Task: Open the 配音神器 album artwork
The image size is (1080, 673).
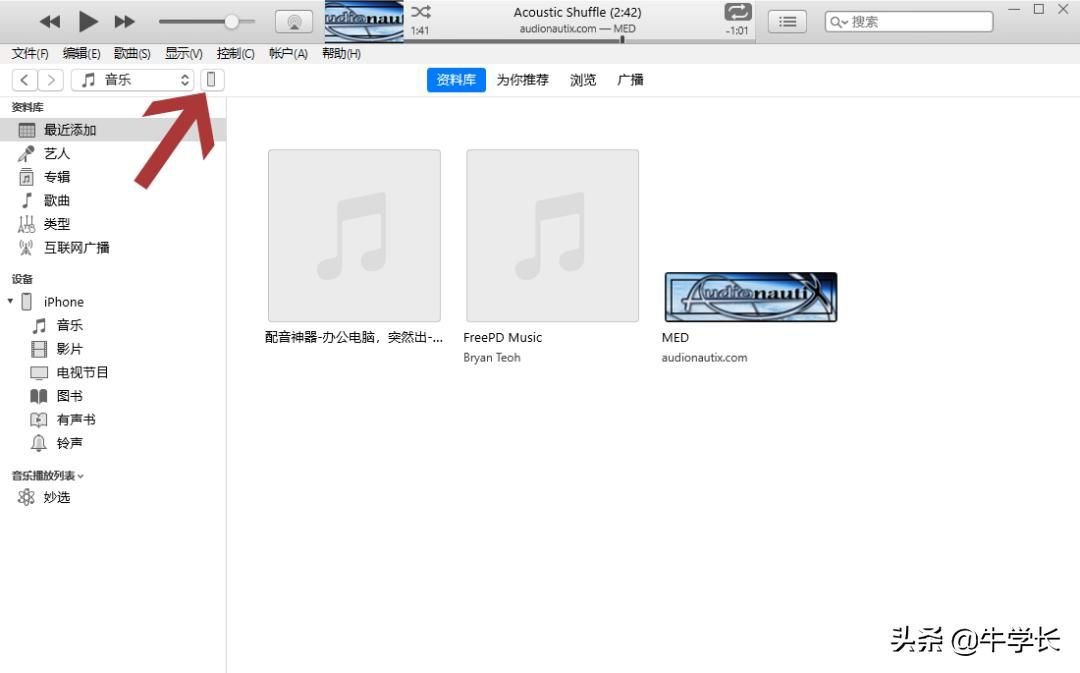Action: coord(354,236)
